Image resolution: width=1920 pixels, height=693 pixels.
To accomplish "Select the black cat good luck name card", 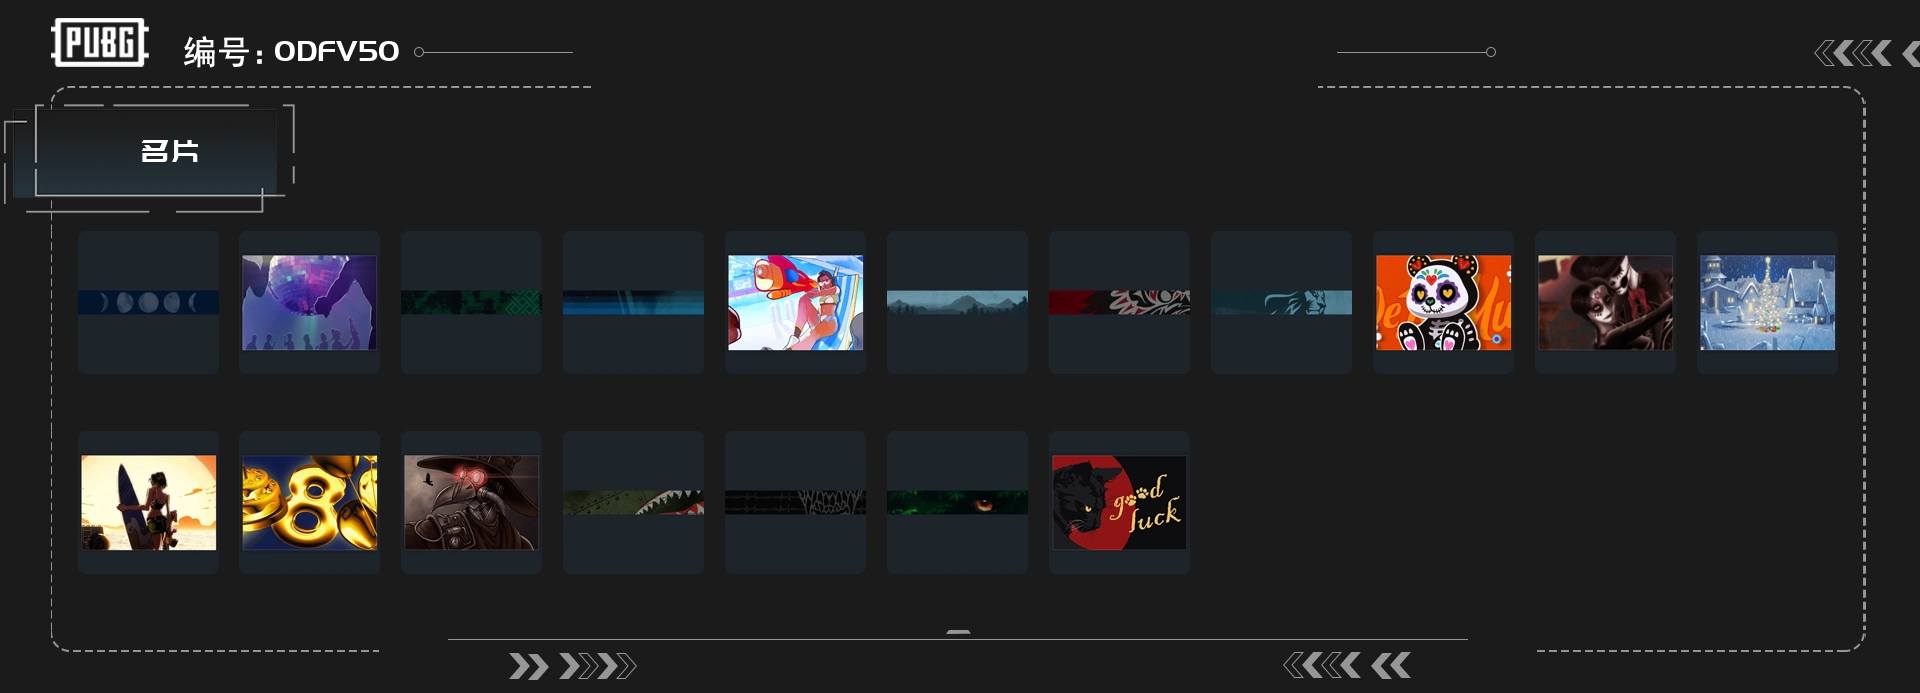I will (x=1120, y=502).
